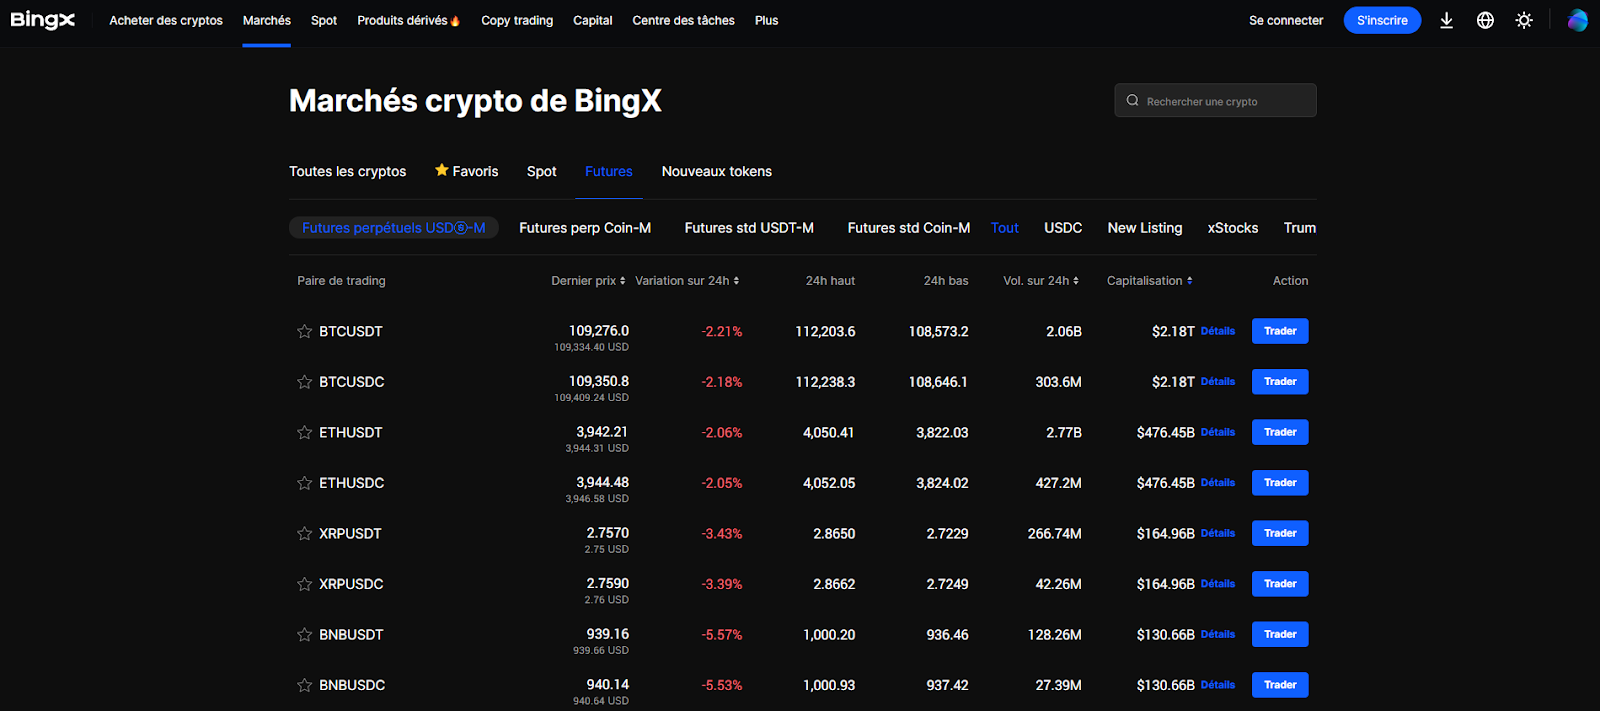Sort by Vol. sur 24h column
This screenshot has width=1600, height=711.
1041,281
